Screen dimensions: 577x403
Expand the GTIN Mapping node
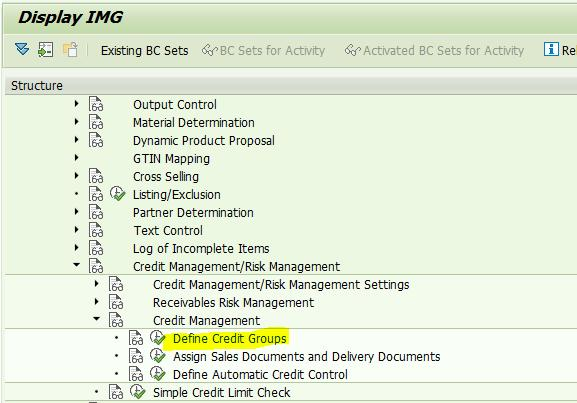point(77,158)
